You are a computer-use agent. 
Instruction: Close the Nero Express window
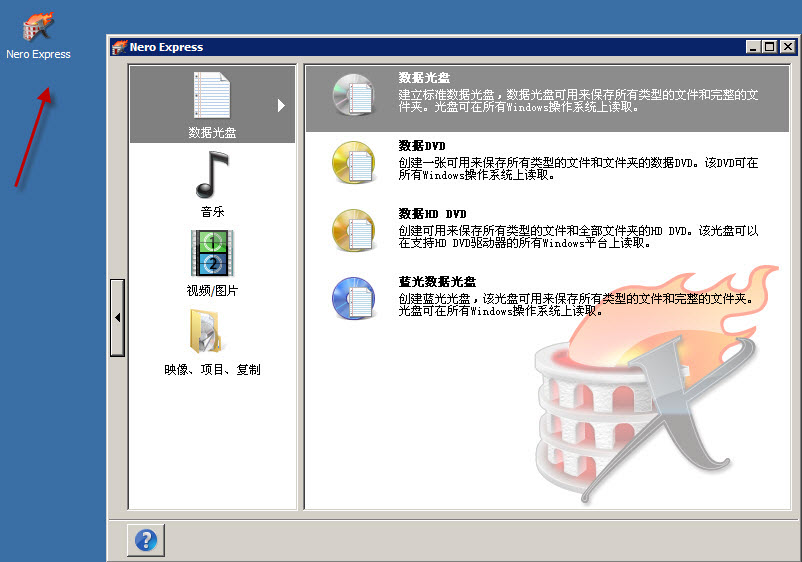click(788, 47)
